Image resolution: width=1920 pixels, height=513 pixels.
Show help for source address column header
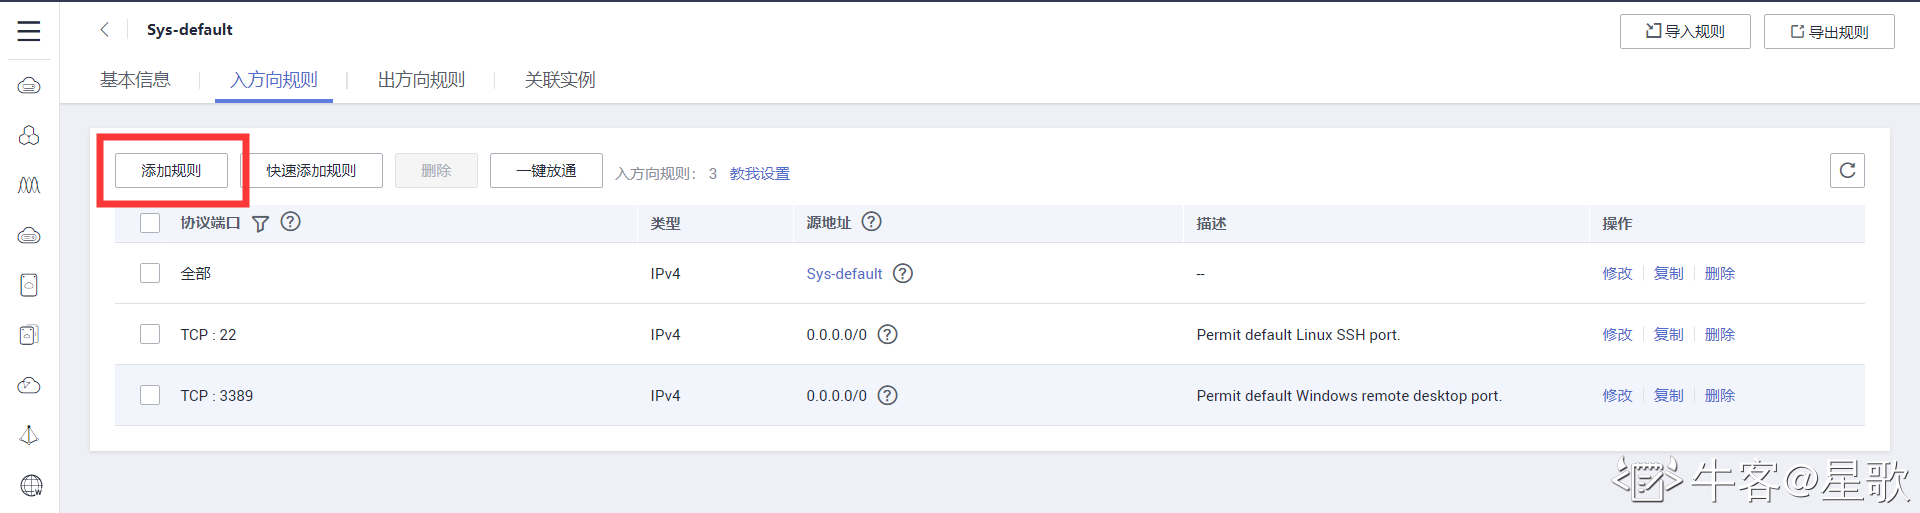pos(871,222)
